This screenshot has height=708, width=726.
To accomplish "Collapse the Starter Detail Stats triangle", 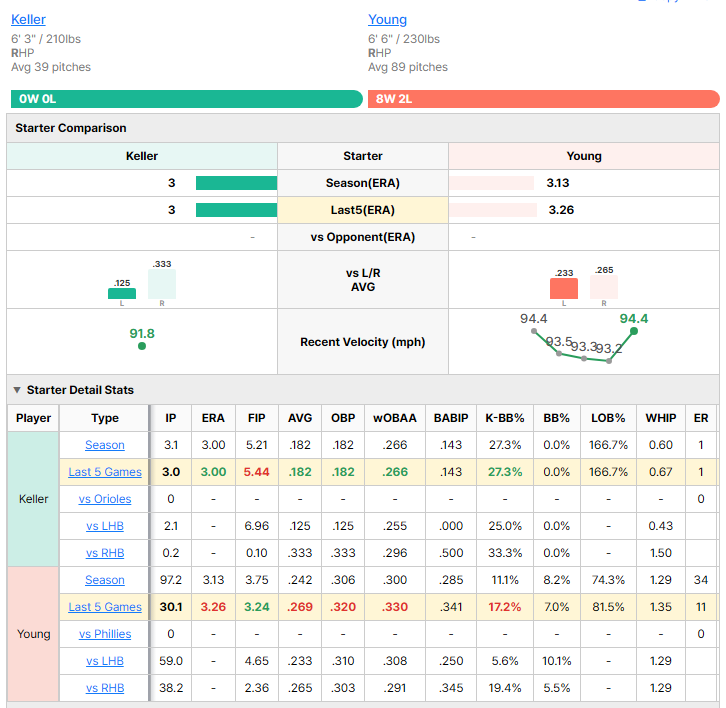I will point(17,390).
